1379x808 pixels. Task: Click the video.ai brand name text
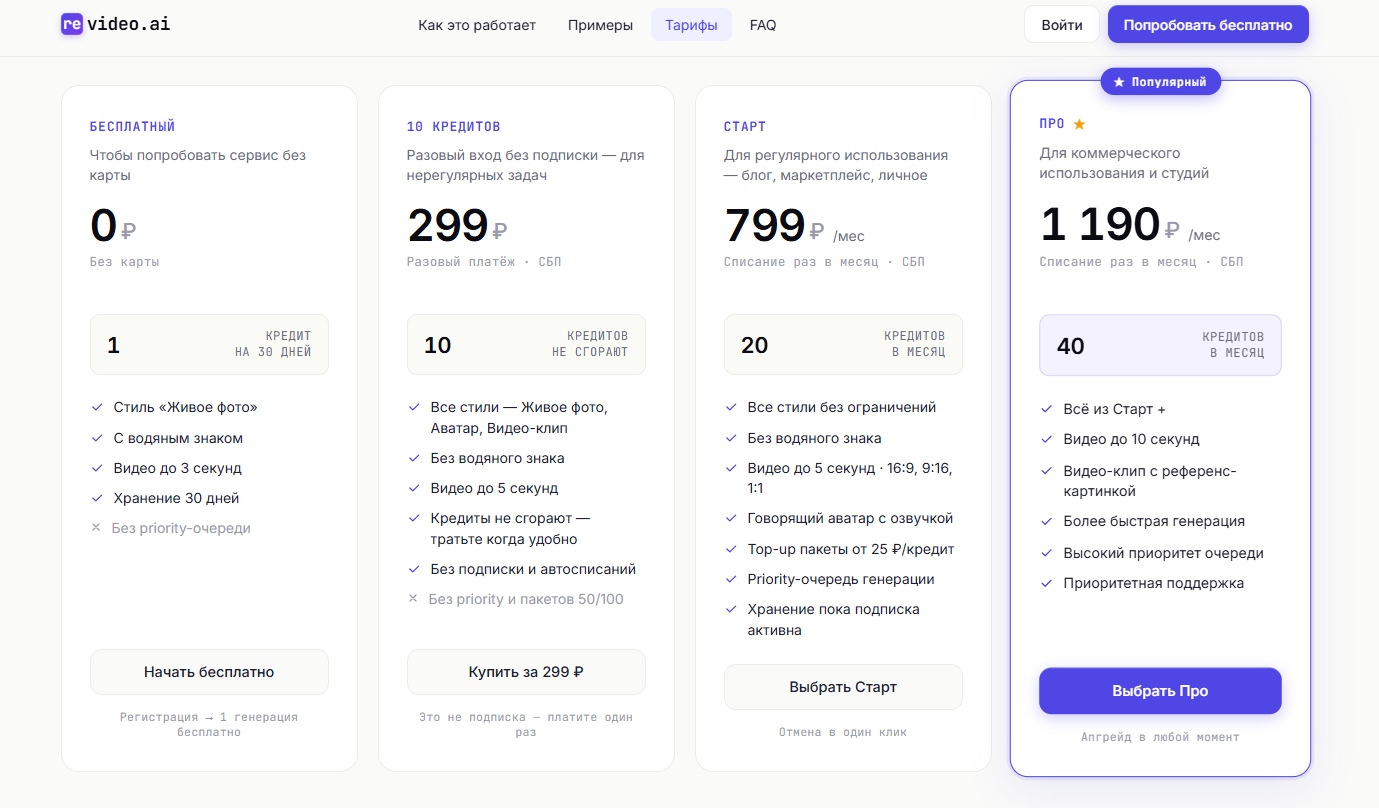click(x=129, y=24)
